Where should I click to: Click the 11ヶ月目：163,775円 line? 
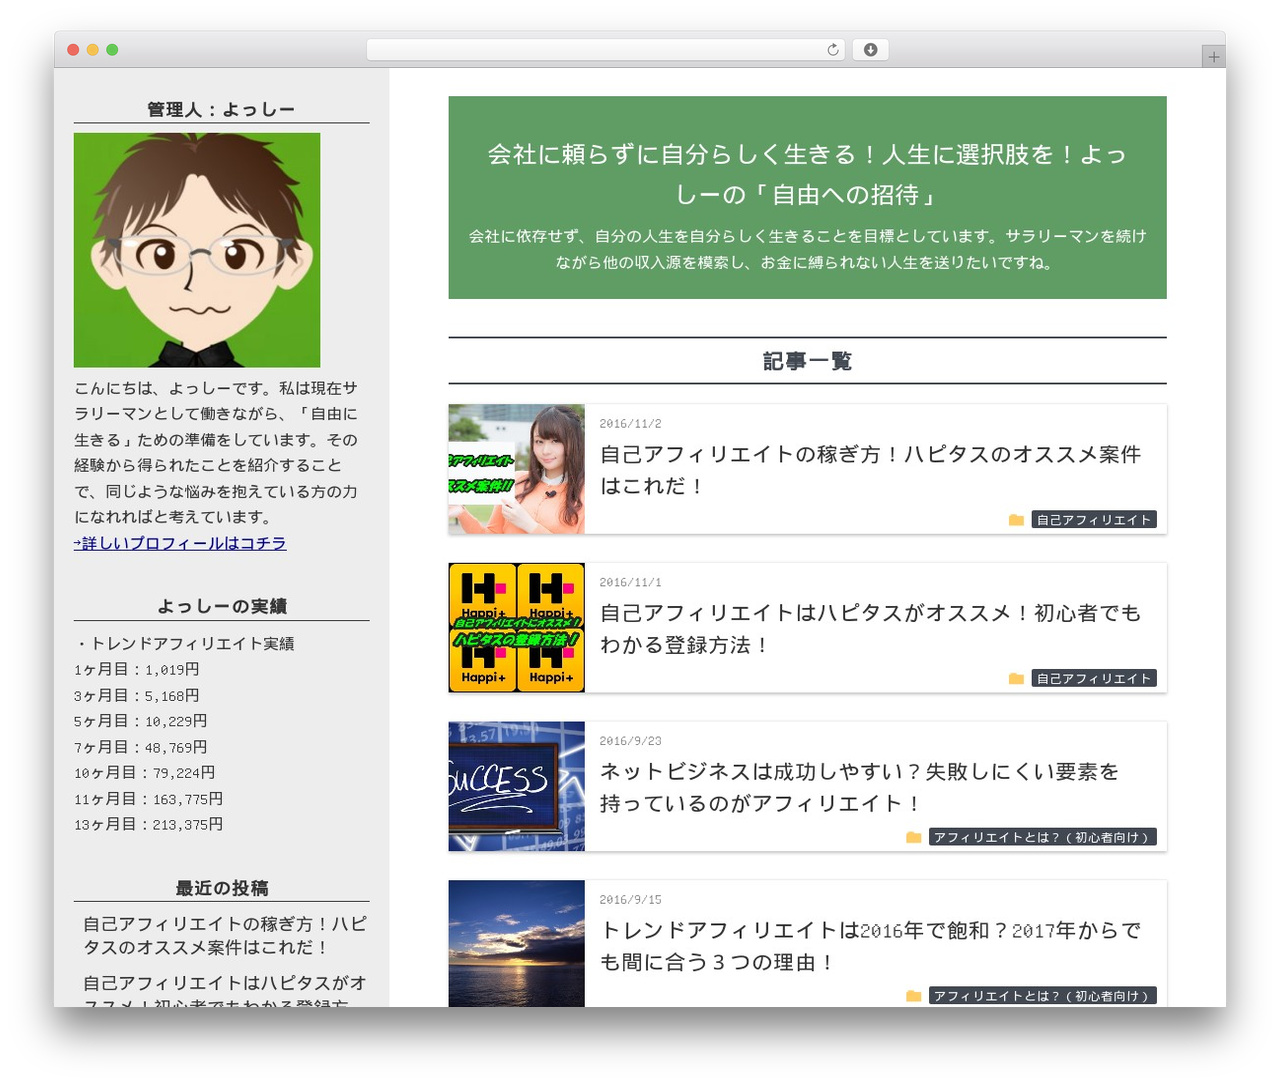(x=149, y=799)
